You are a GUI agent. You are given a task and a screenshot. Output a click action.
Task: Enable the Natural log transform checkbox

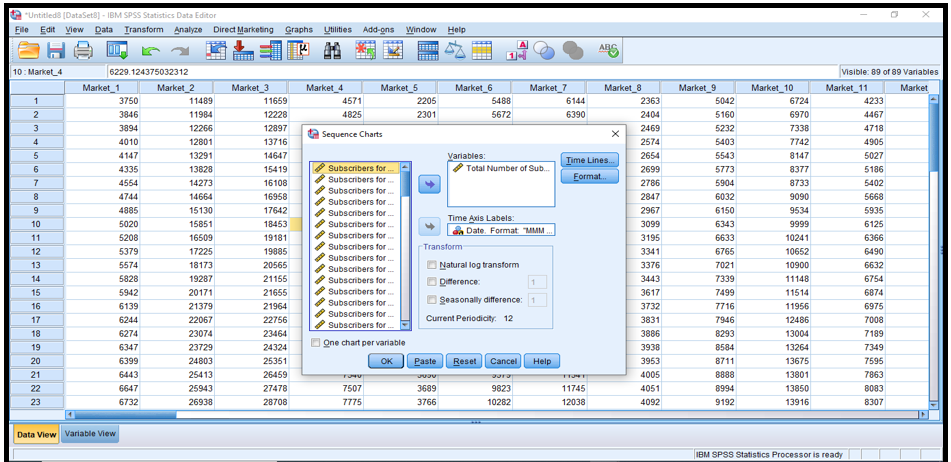coord(432,265)
